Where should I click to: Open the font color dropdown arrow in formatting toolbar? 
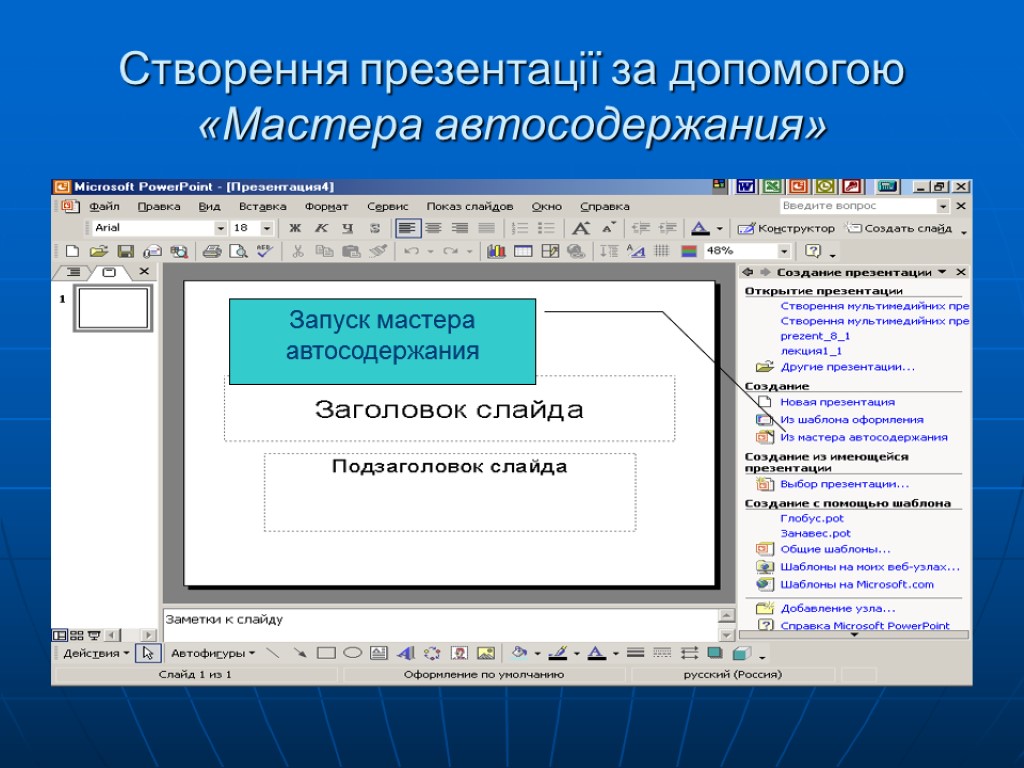(719, 229)
